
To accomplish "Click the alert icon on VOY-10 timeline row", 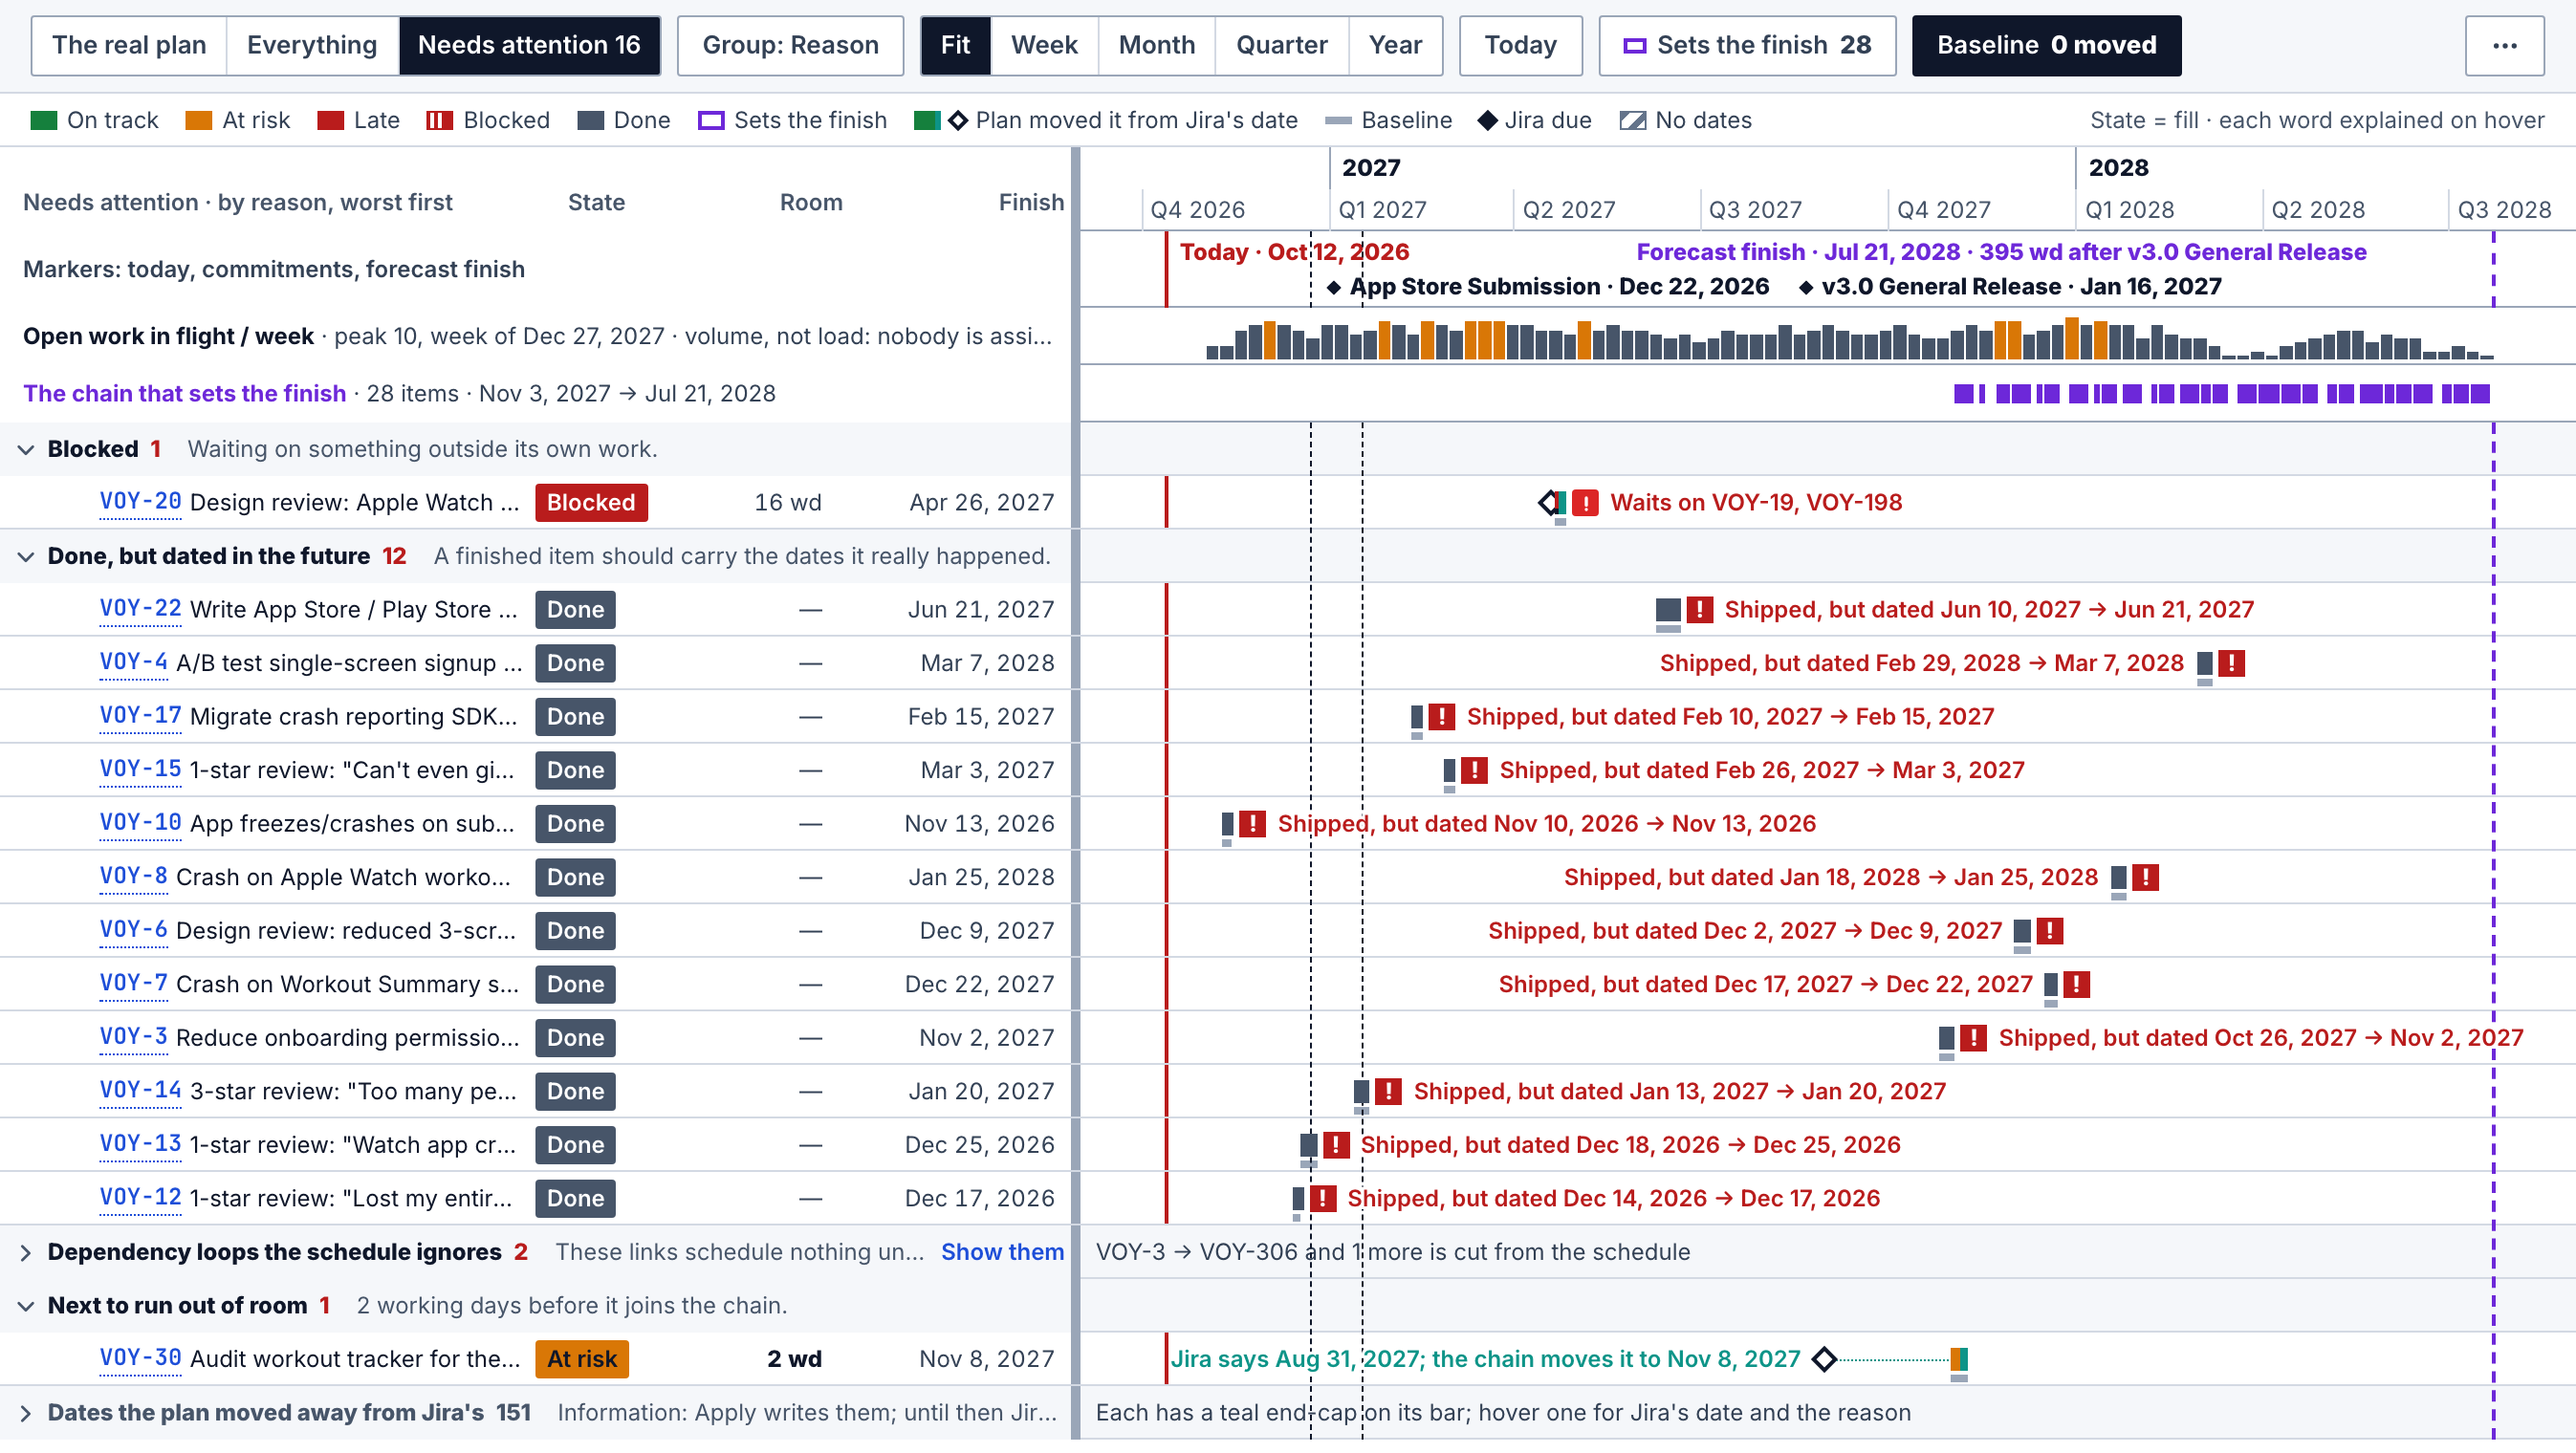I will (1252, 823).
